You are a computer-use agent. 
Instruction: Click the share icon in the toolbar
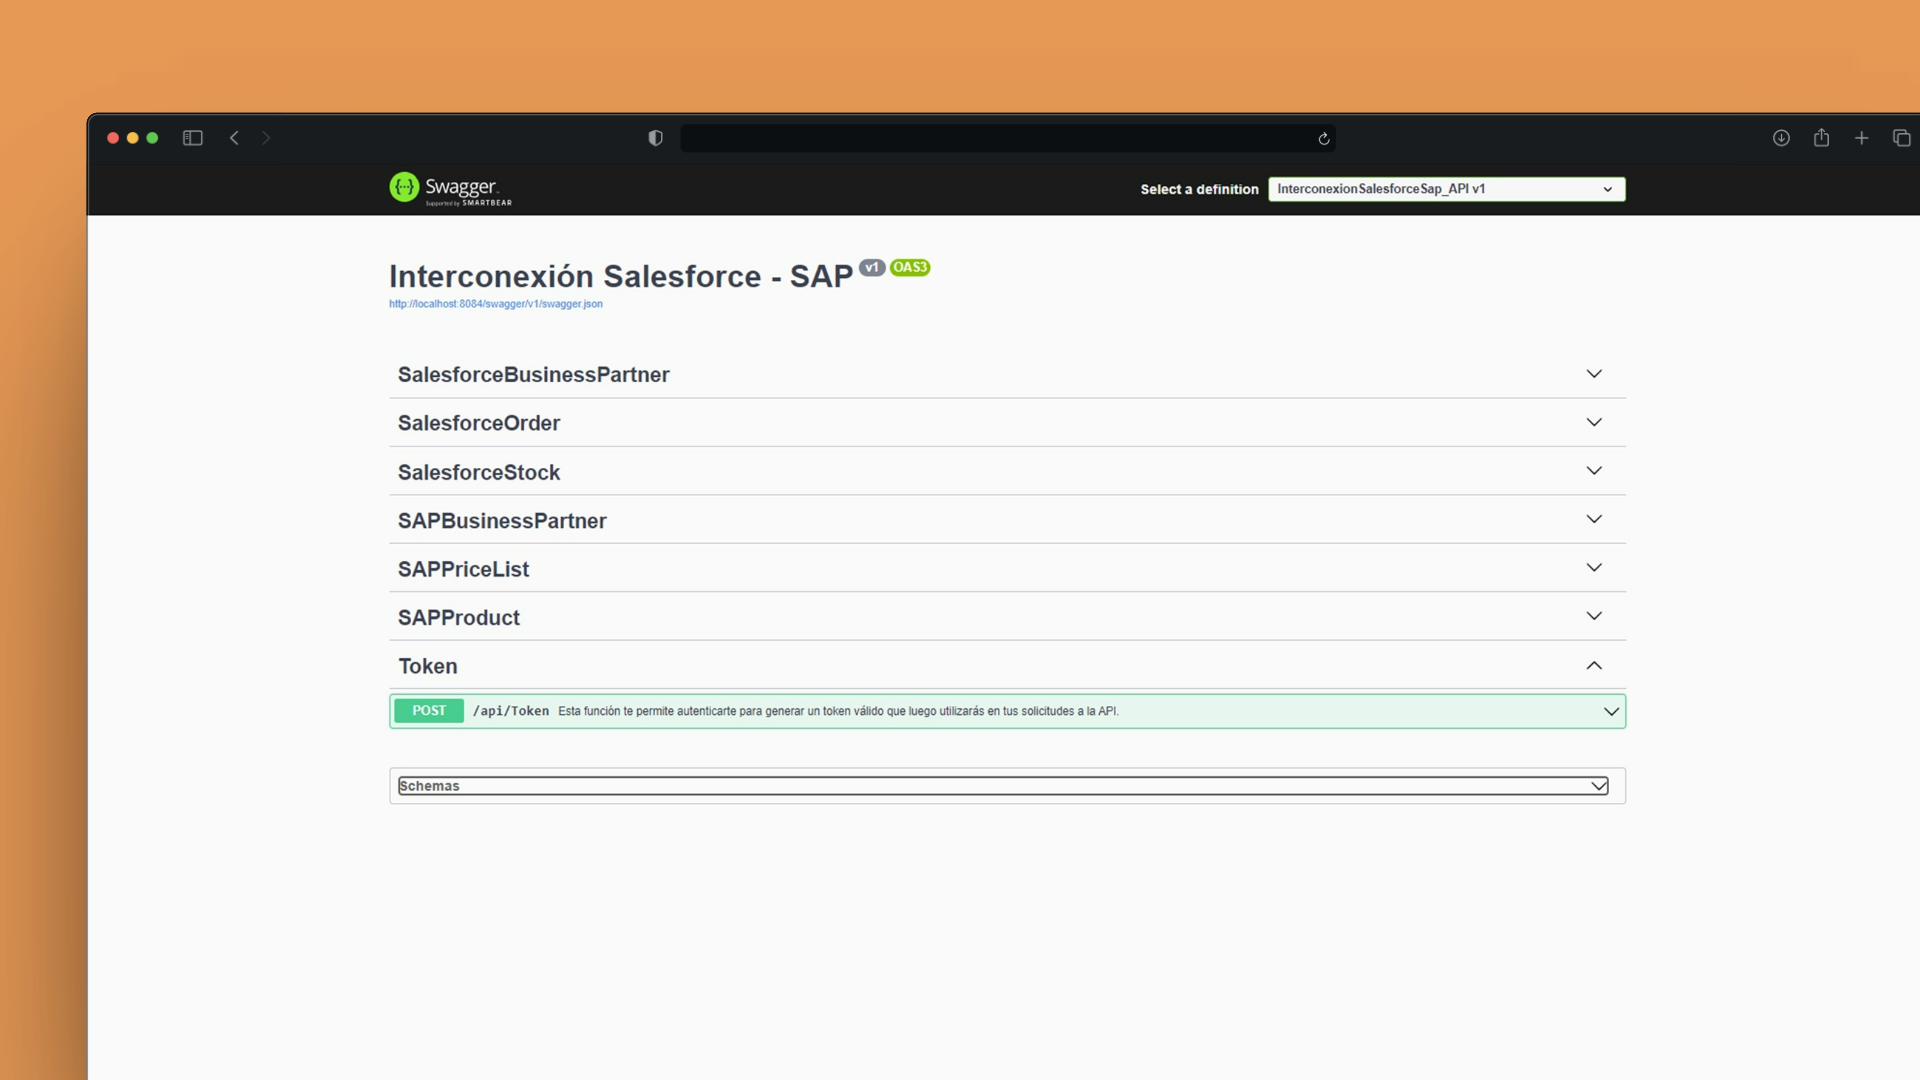(1821, 138)
